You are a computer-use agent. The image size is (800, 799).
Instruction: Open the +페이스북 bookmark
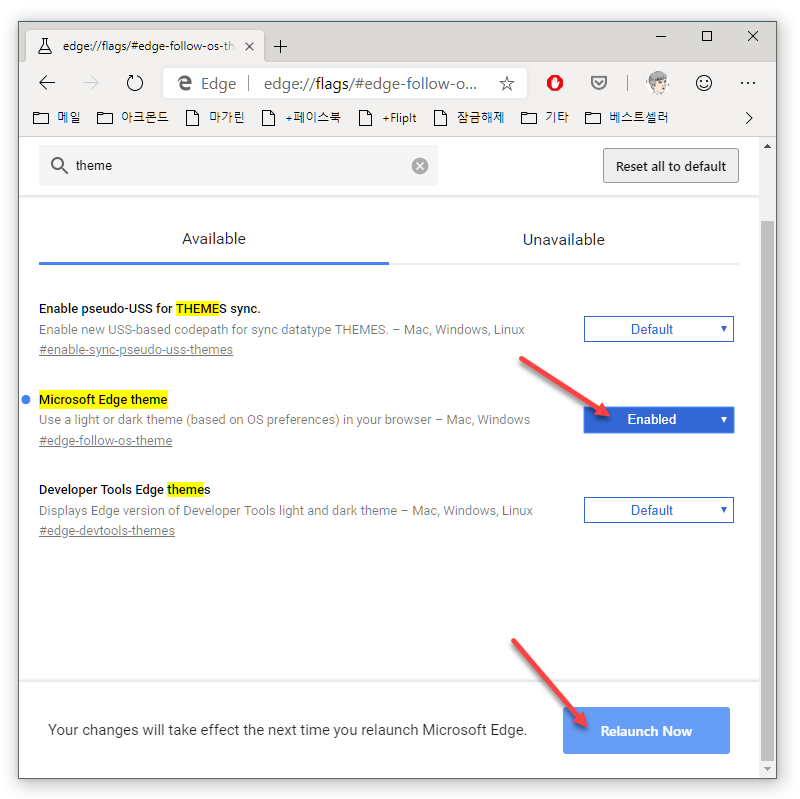click(301, 118)
